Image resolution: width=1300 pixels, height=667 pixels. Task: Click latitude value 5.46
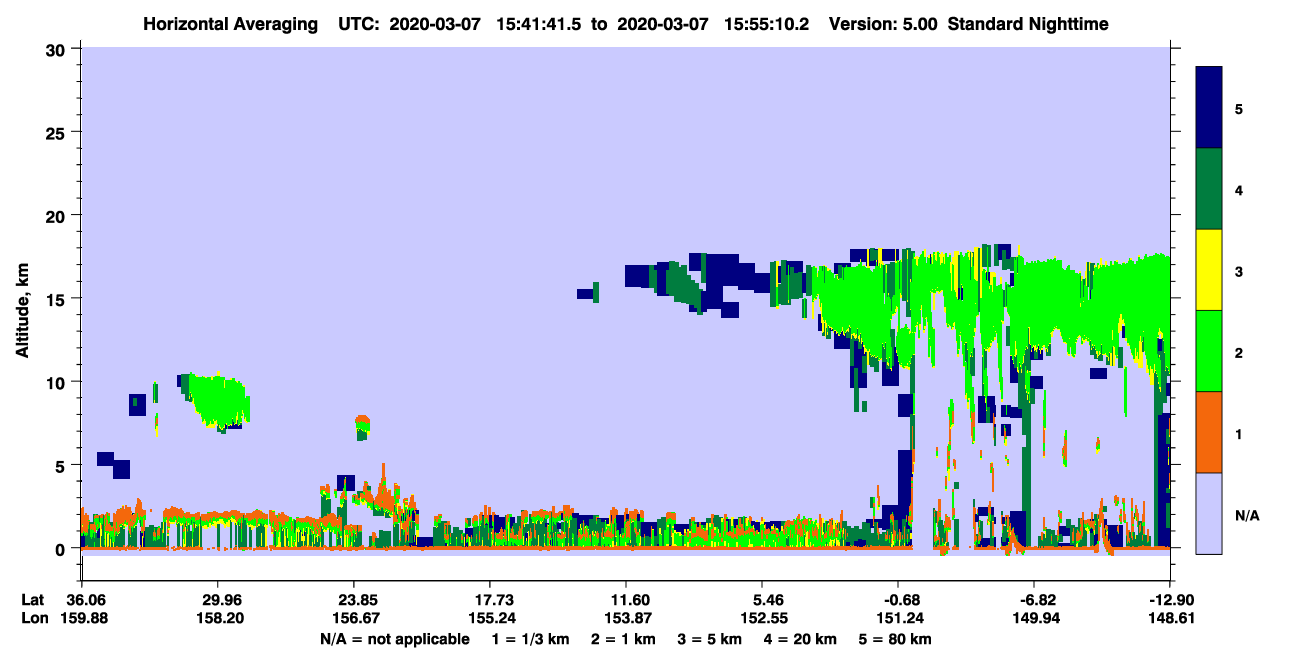coord(762,600)
